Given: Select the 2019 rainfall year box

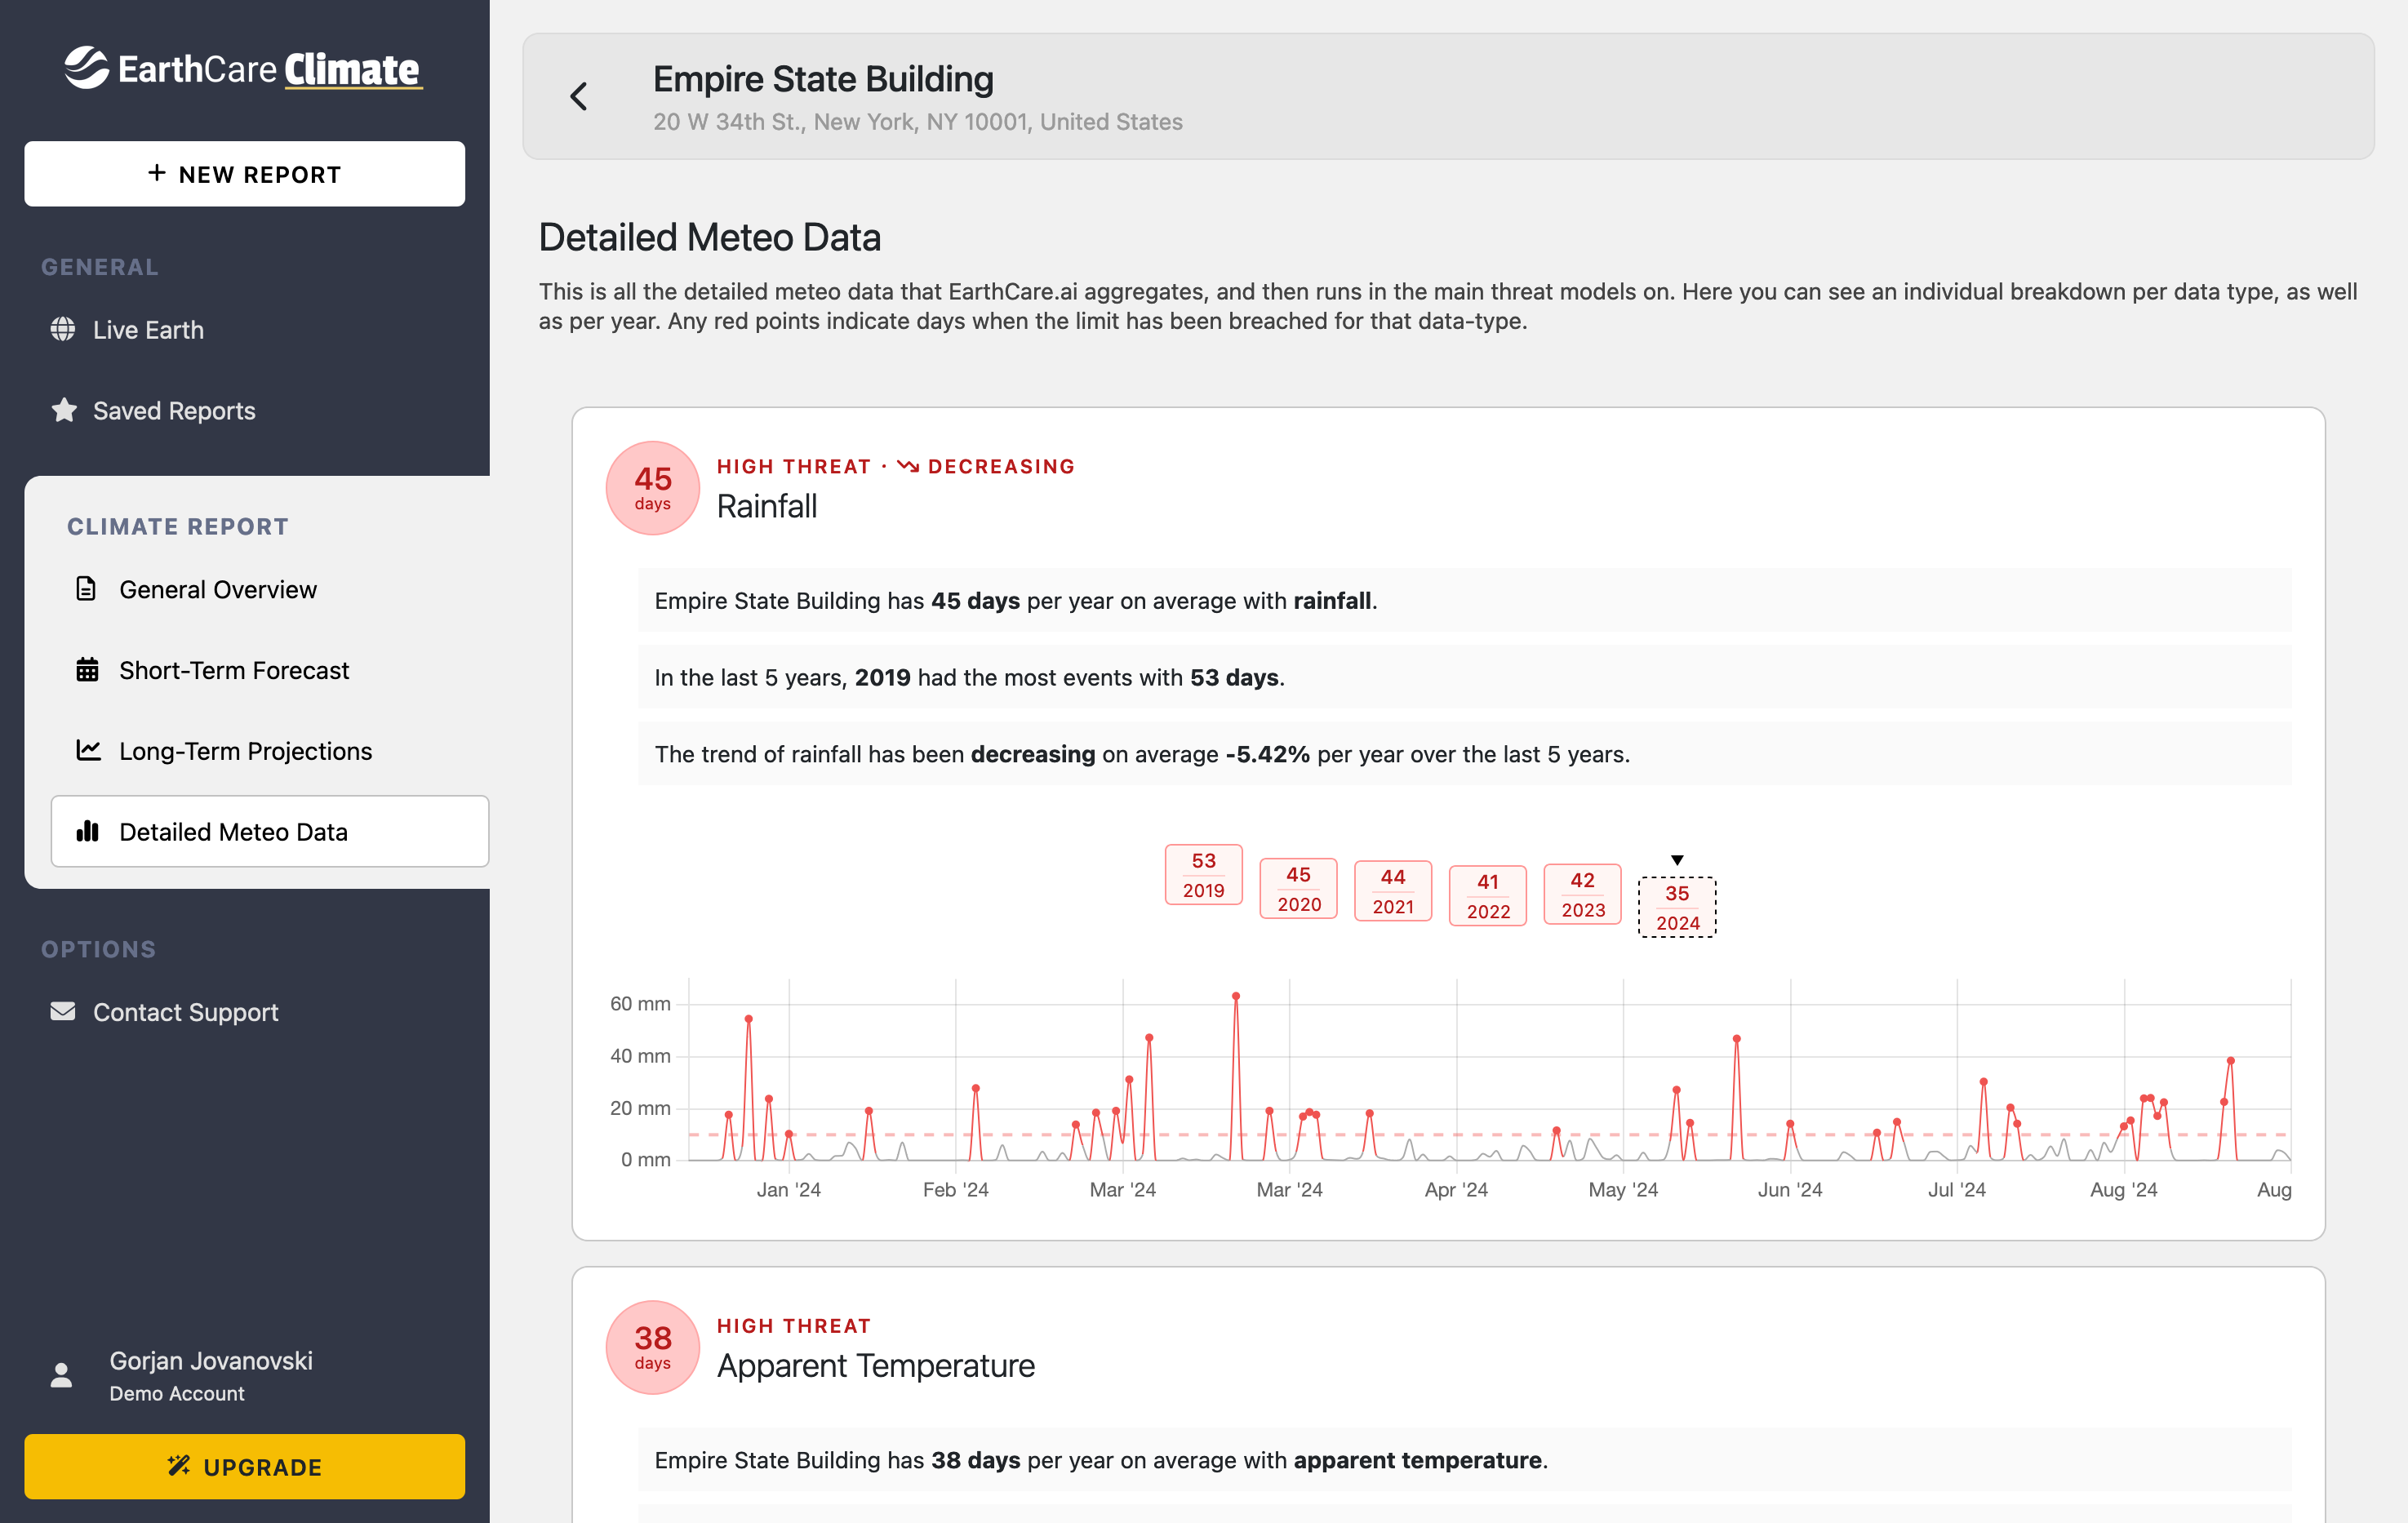Looking at the screenshot, I should (x=1203, y=874).
